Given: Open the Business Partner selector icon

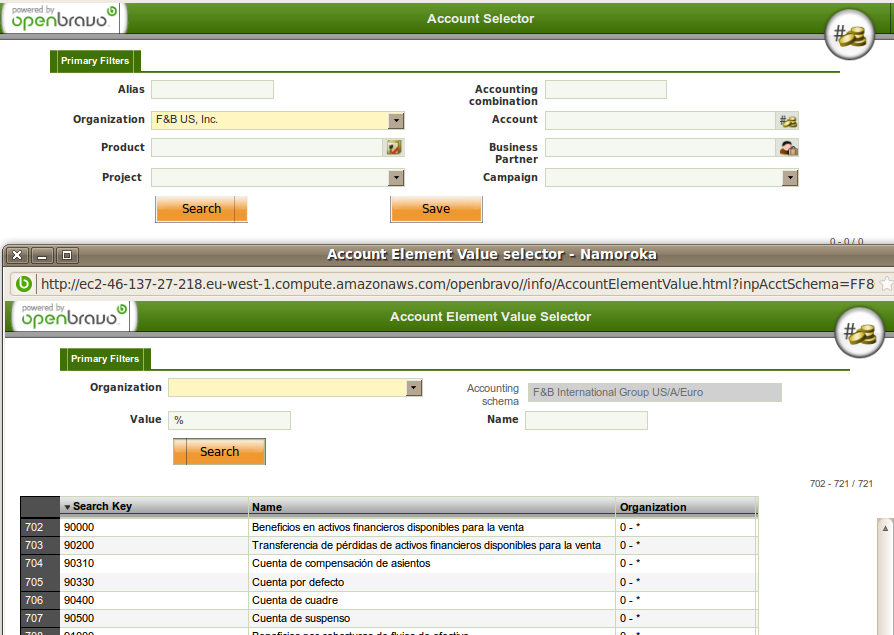Looking at the screenshot, I should [x=788, y=148].
